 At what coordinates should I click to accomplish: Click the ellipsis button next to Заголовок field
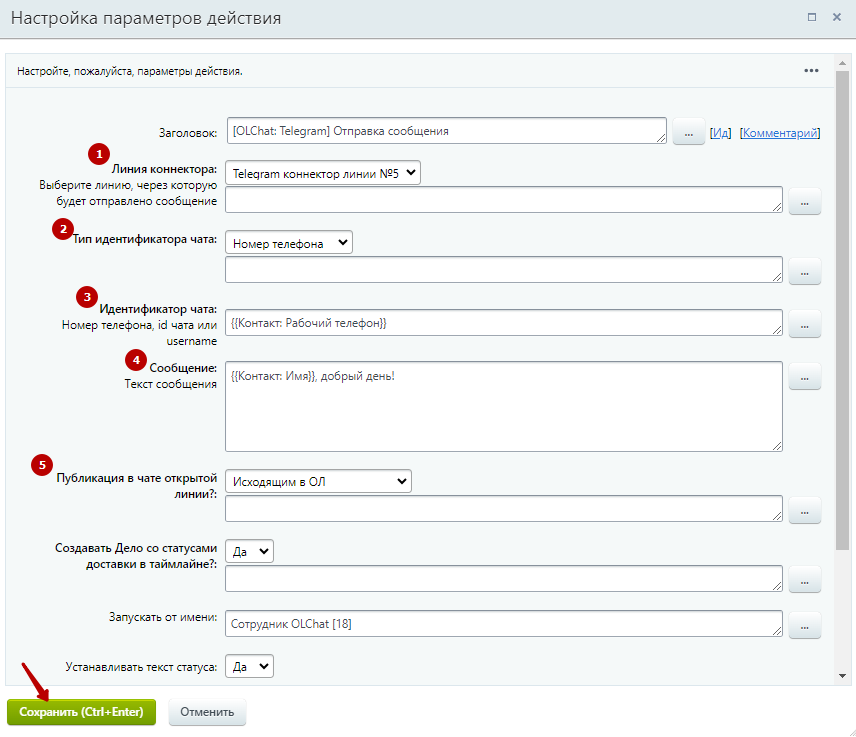[688, 131]
